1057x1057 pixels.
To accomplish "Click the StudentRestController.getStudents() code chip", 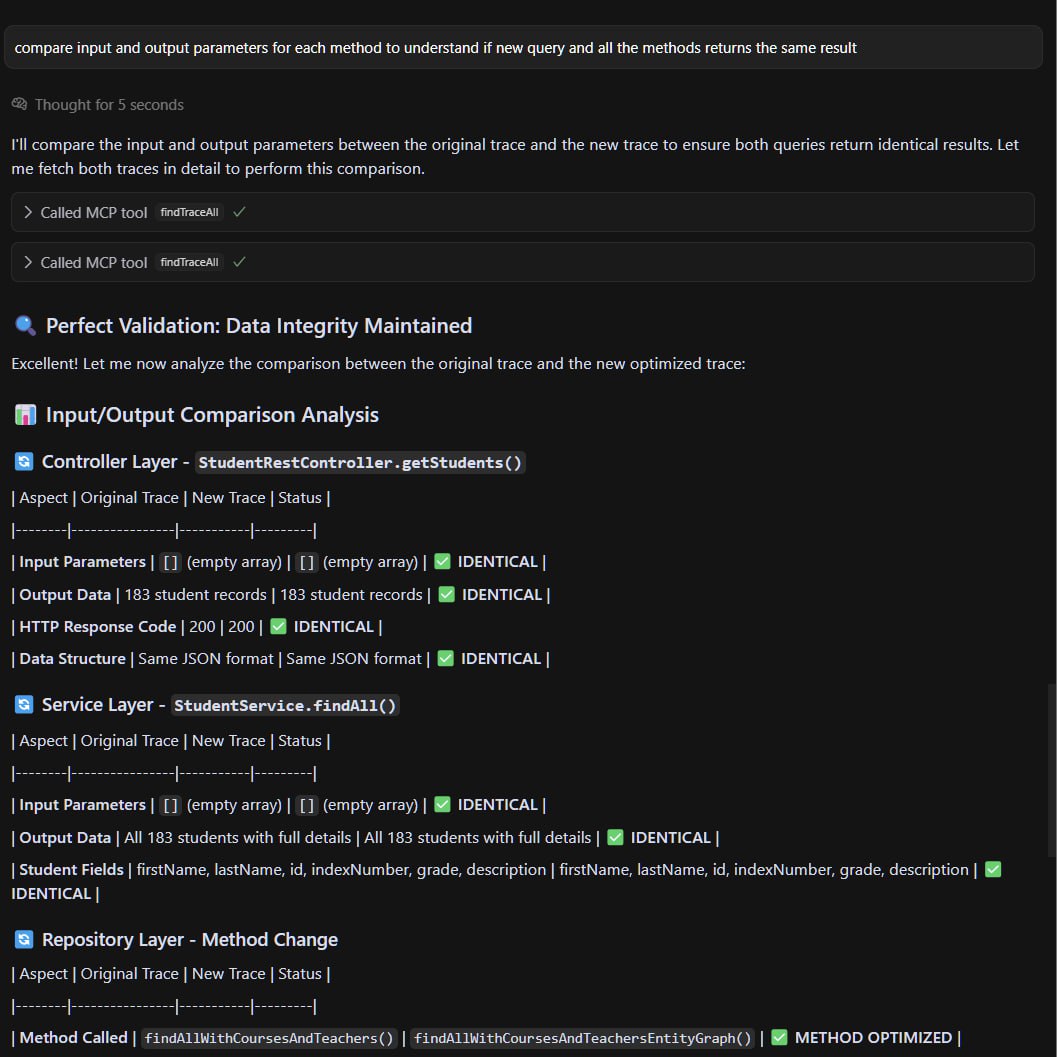I will pos(360,462).
